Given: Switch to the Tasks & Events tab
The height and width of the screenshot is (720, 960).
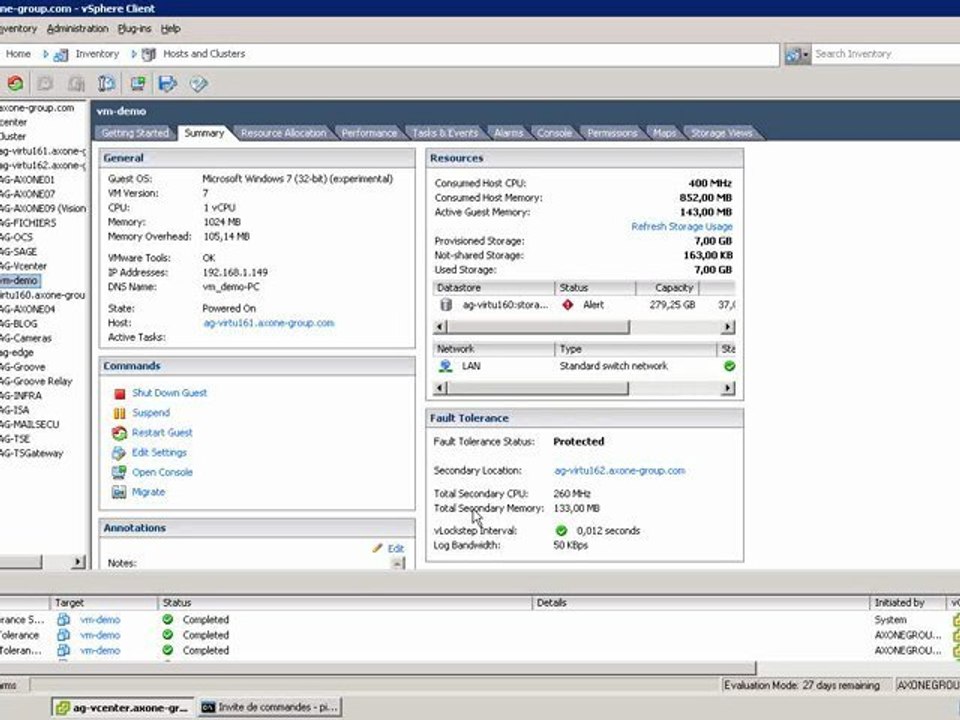Looking at the screenshot, I should tap(445, 133).
